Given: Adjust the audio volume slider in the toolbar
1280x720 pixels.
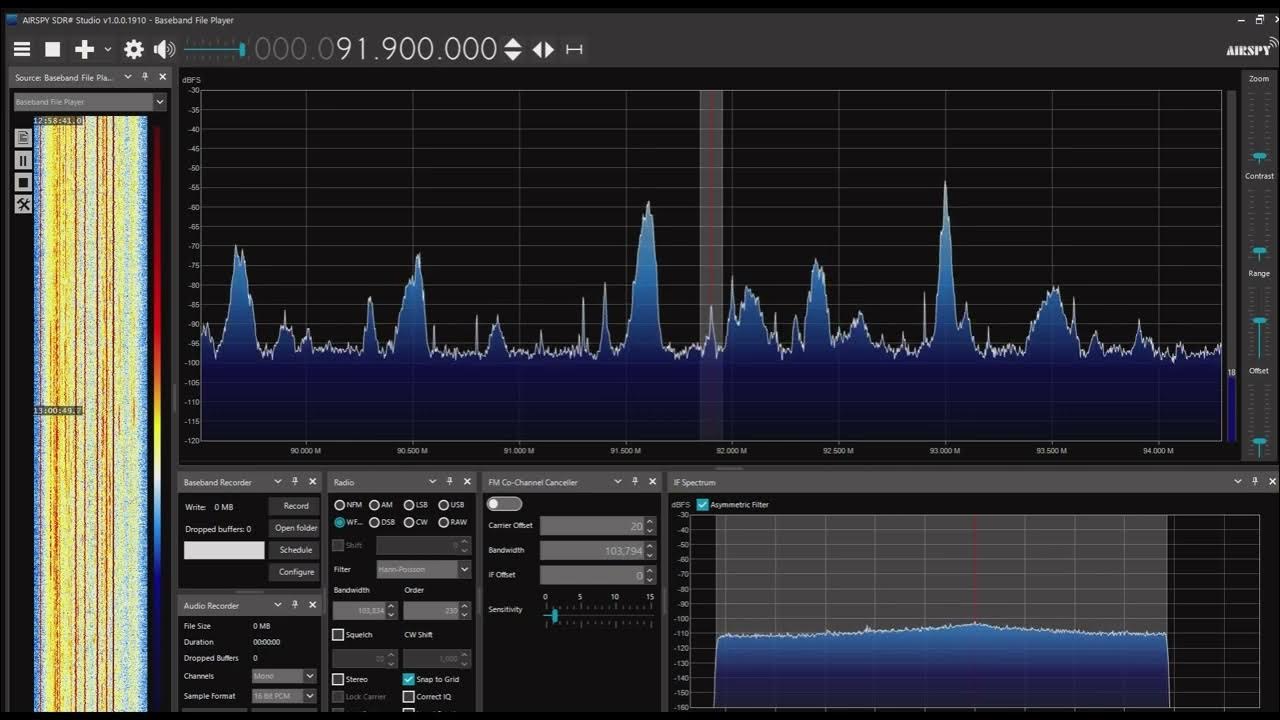Looking at the screenshot, I should coord(215,49).
